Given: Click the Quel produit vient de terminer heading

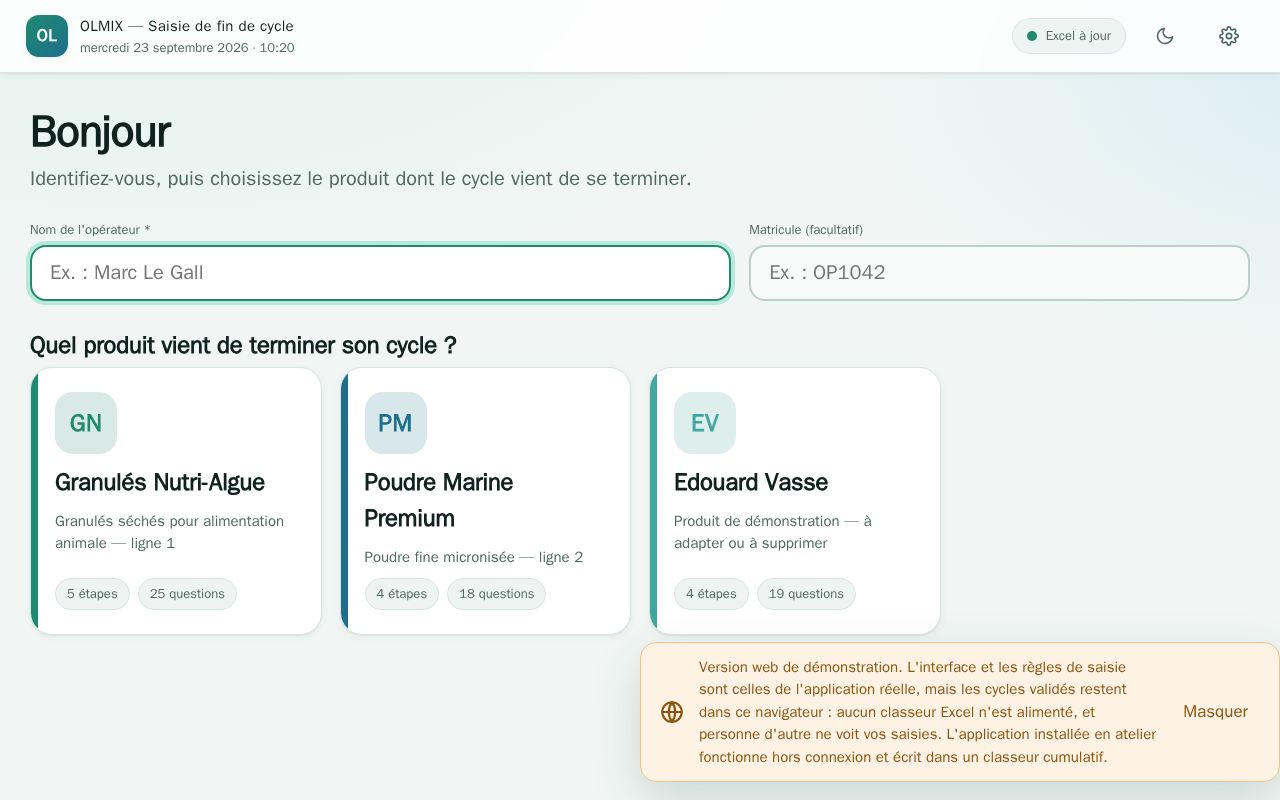Looking at the screenshot, I should click(x=243, y=346).
